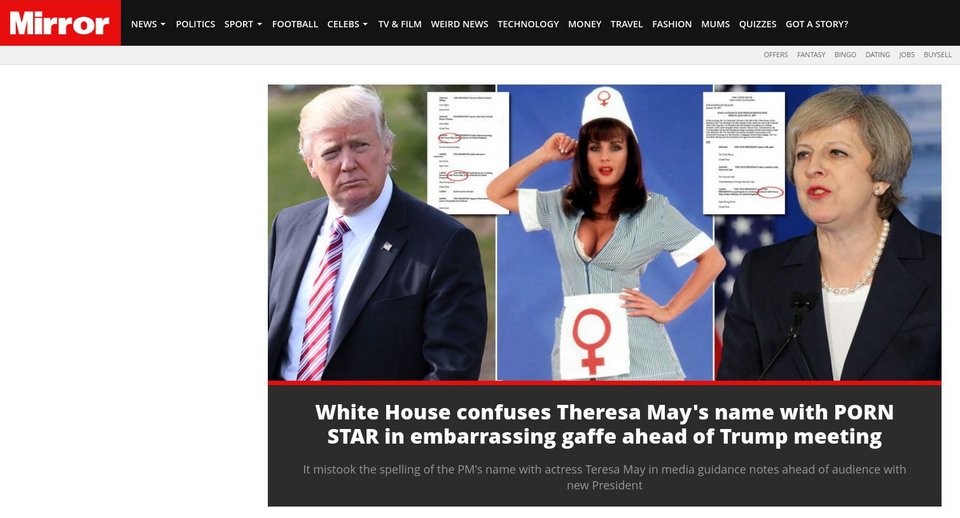Open the Bingo link
The image size is (960, 518).
[x=845, y=54]
